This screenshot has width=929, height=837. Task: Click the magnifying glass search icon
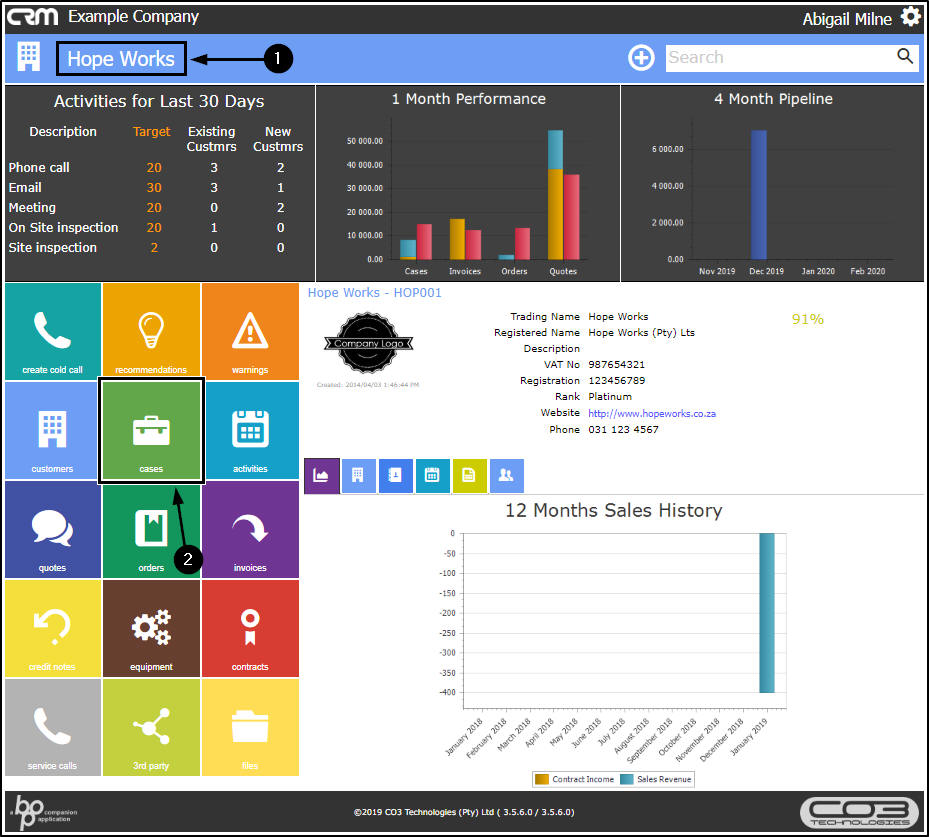pyautogui.click(x=905, y=56)
